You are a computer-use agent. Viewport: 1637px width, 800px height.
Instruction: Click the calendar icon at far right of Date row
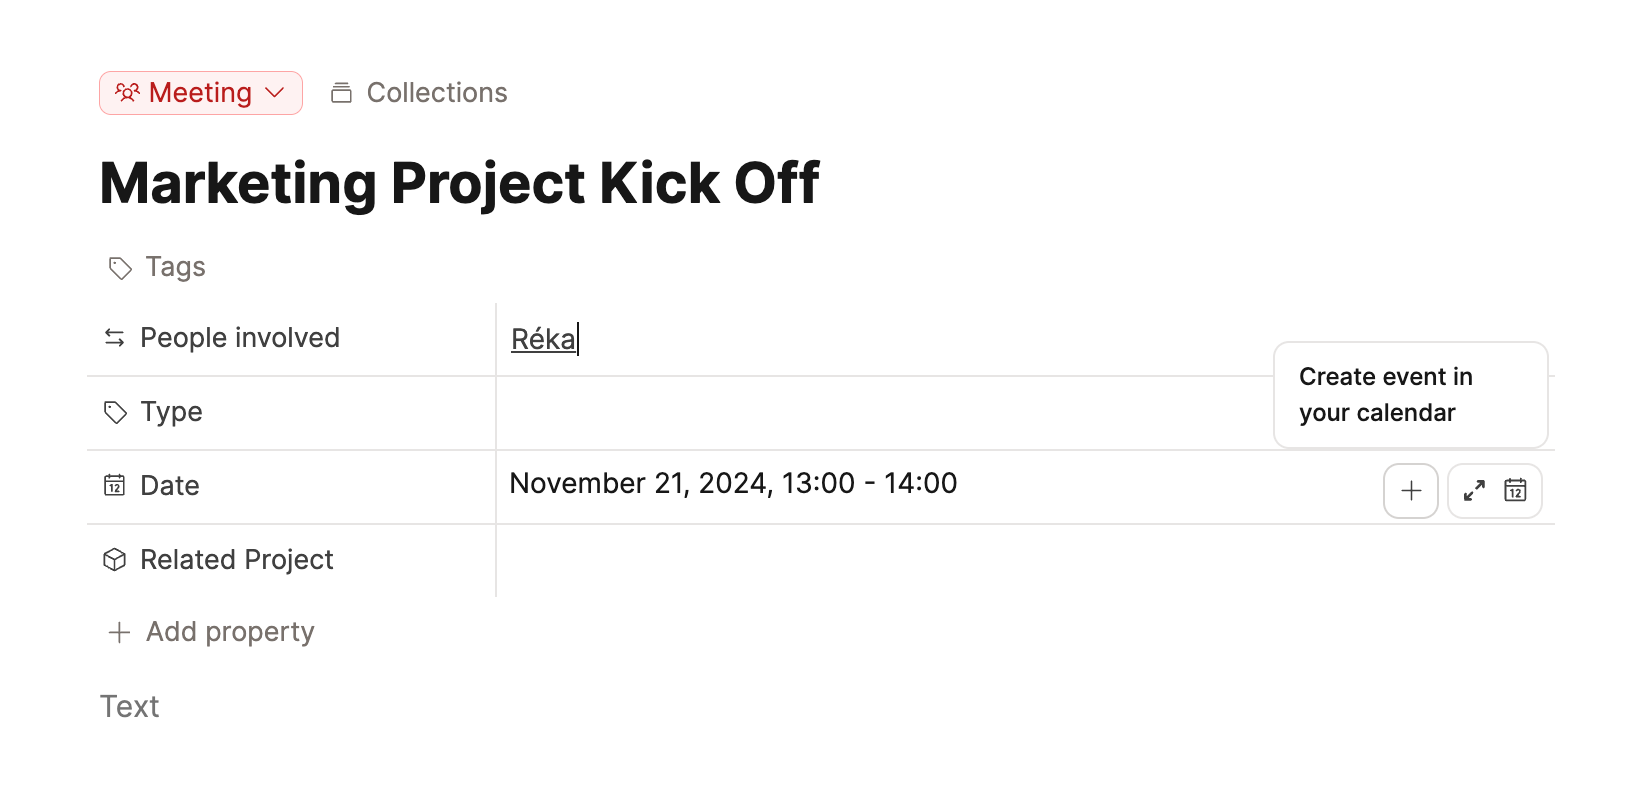[1516, 490]
